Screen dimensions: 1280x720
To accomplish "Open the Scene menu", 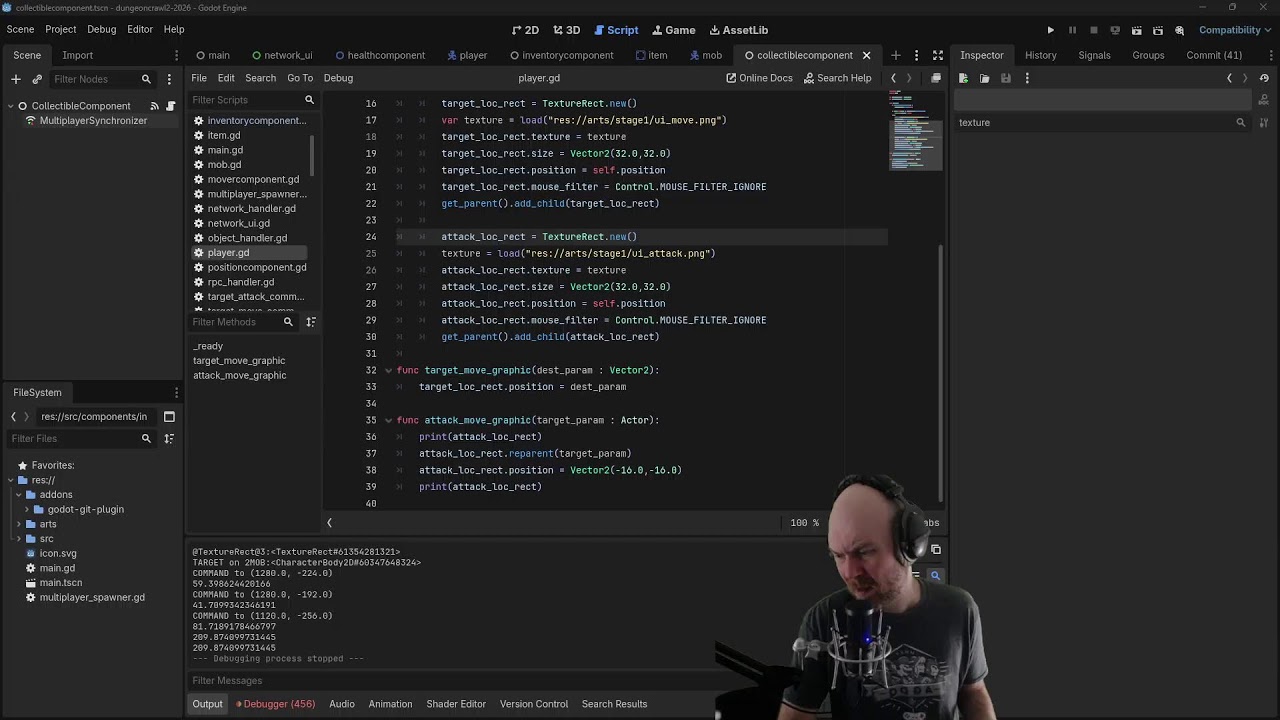I will click(x=20, y=29).
